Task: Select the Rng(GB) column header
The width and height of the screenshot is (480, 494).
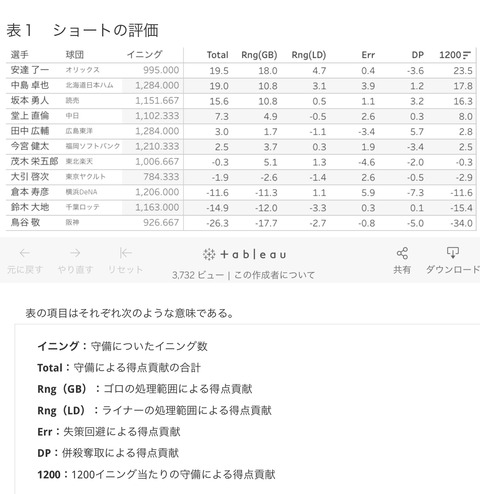Action: tap(259, 55)
